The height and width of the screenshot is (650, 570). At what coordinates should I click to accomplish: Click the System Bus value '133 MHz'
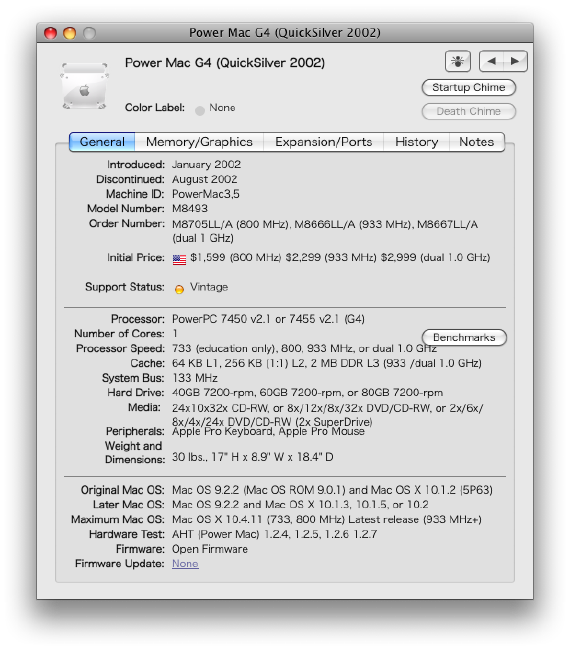coord(195,378)
